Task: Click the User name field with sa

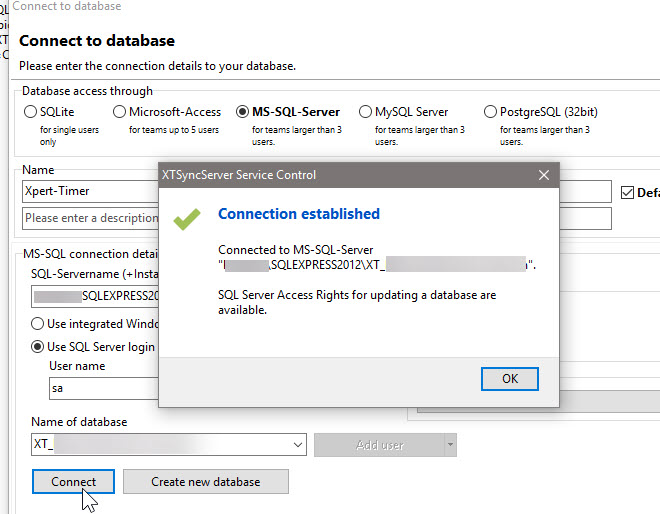Action: click(100, 388)
